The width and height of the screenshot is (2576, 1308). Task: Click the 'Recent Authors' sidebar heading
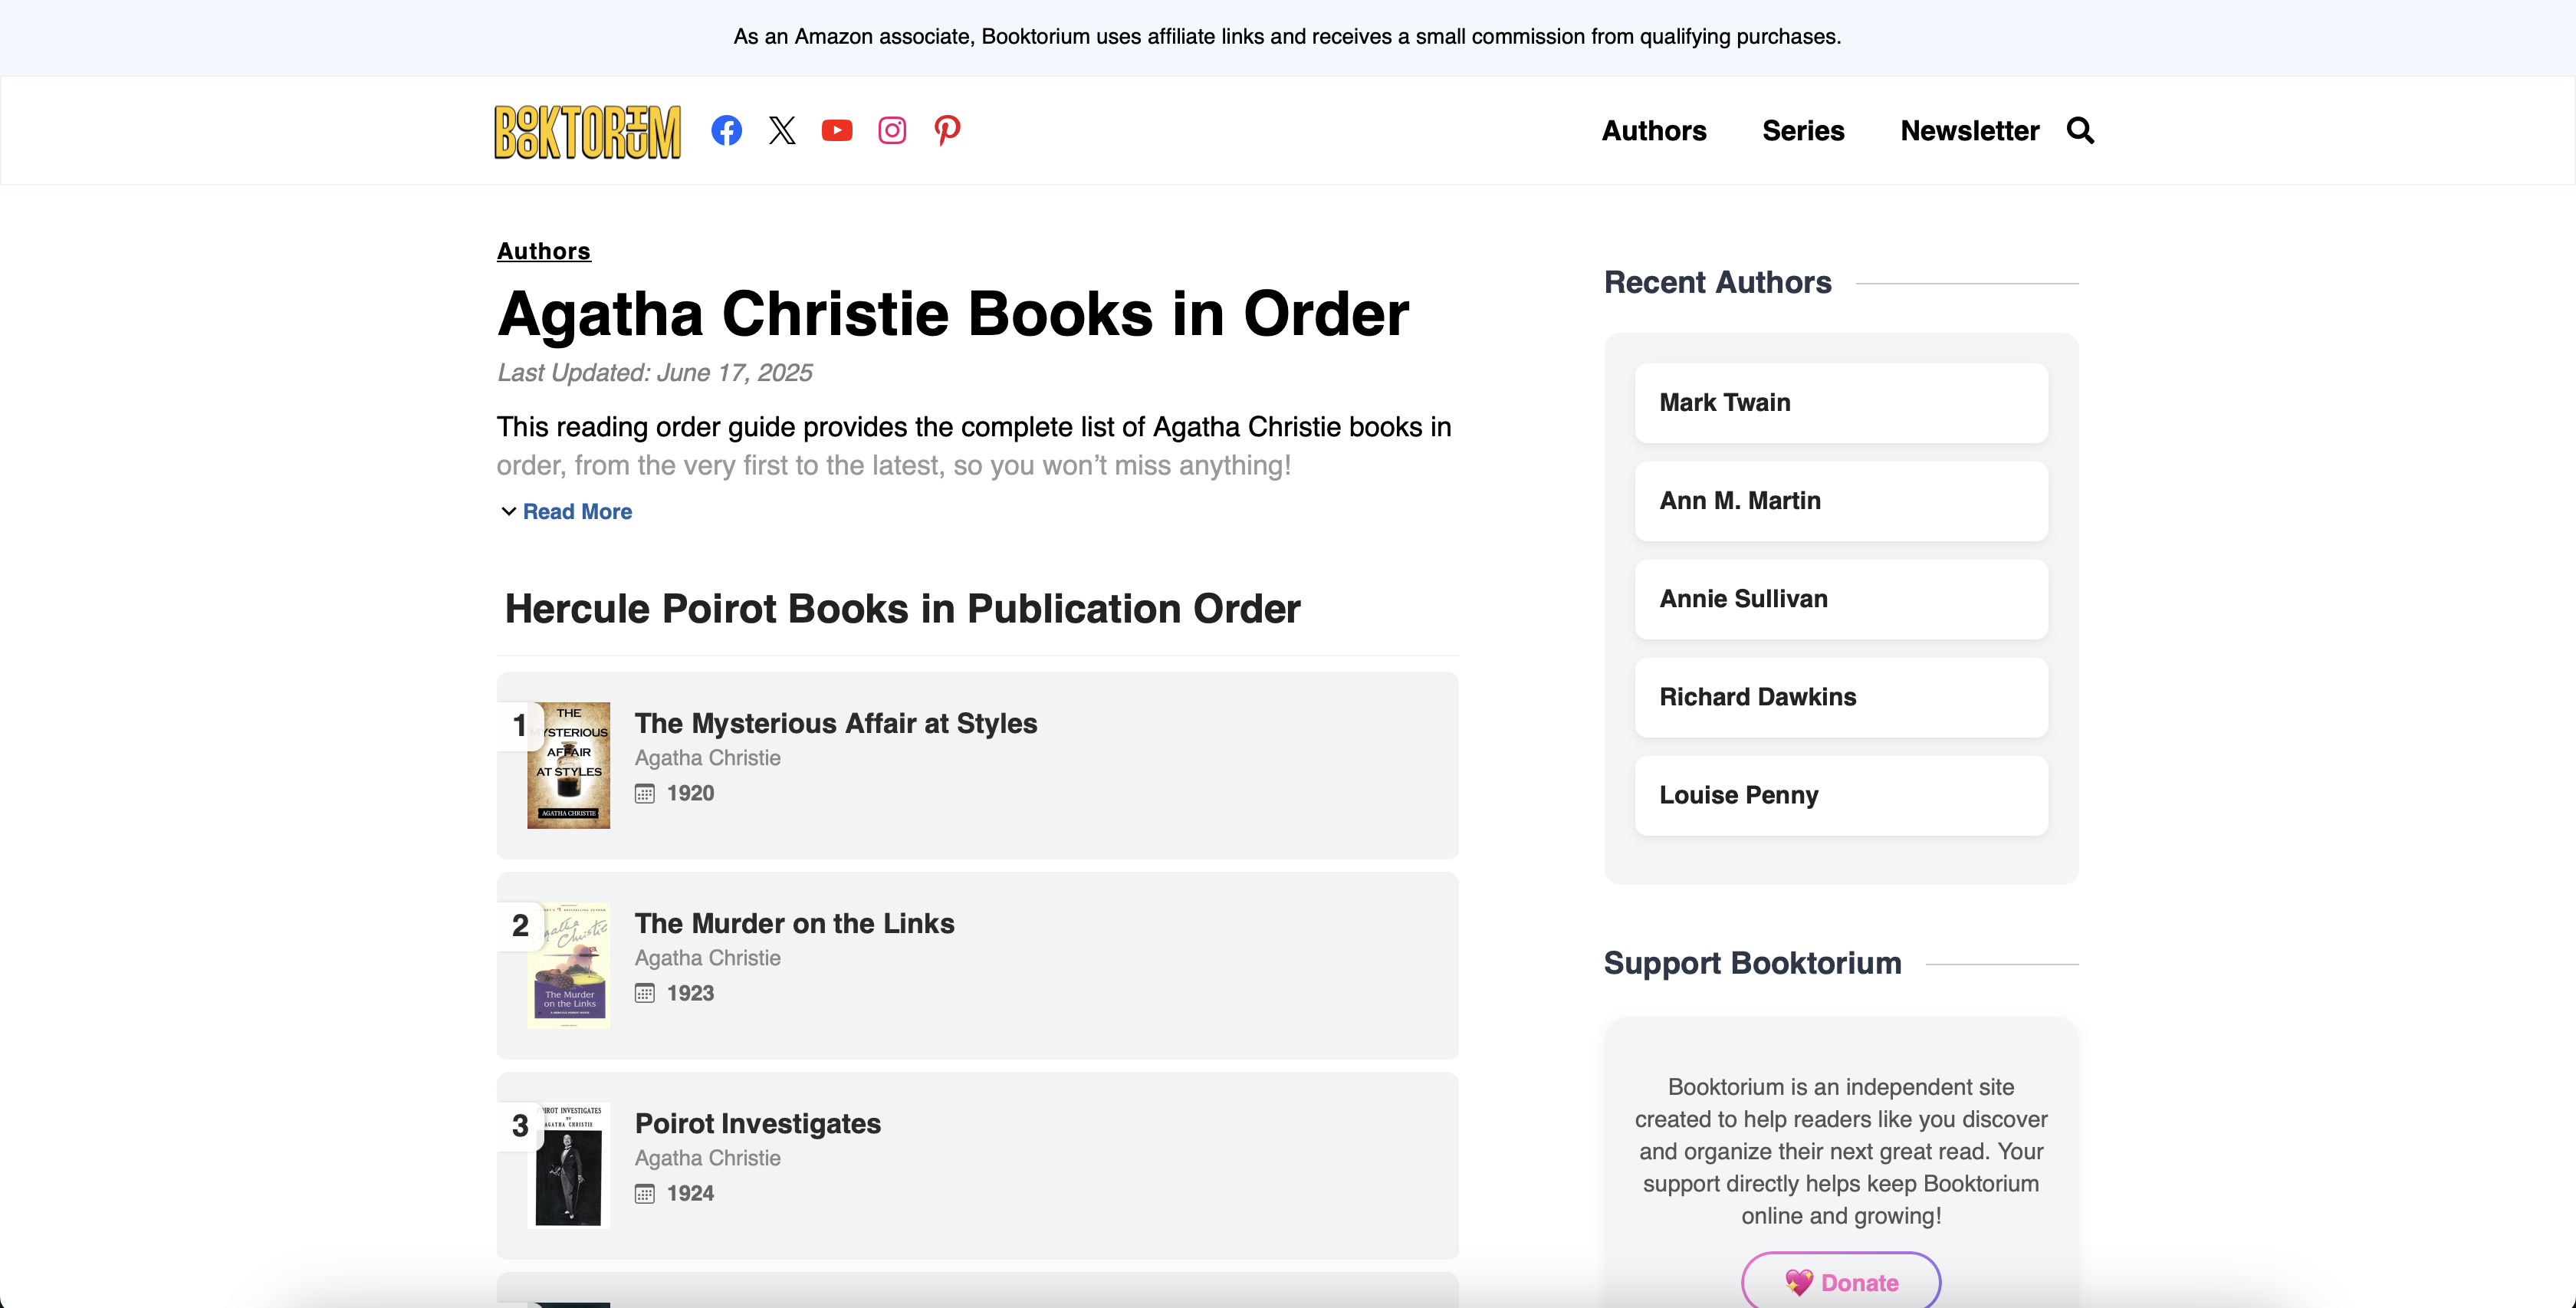tap(1717, 282)
